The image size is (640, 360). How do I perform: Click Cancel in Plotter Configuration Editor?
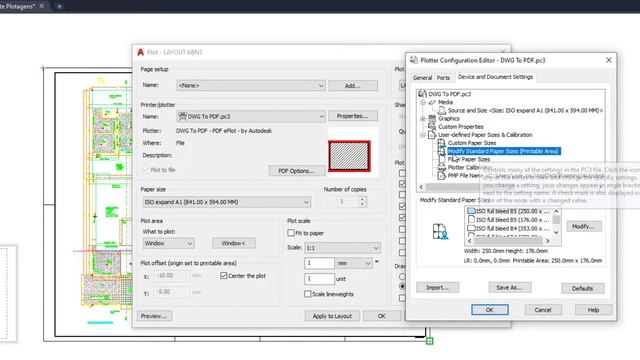pyautogui.click(x=543, y=310)
